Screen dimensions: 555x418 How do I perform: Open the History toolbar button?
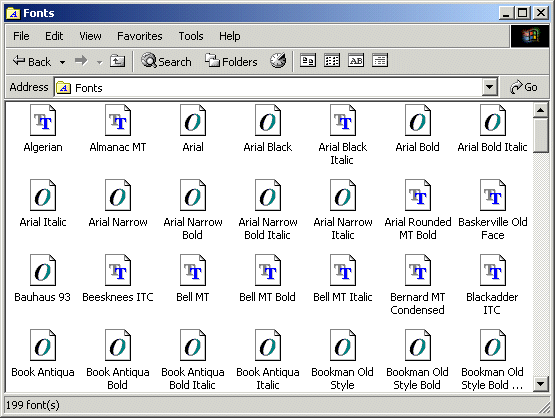278,61
